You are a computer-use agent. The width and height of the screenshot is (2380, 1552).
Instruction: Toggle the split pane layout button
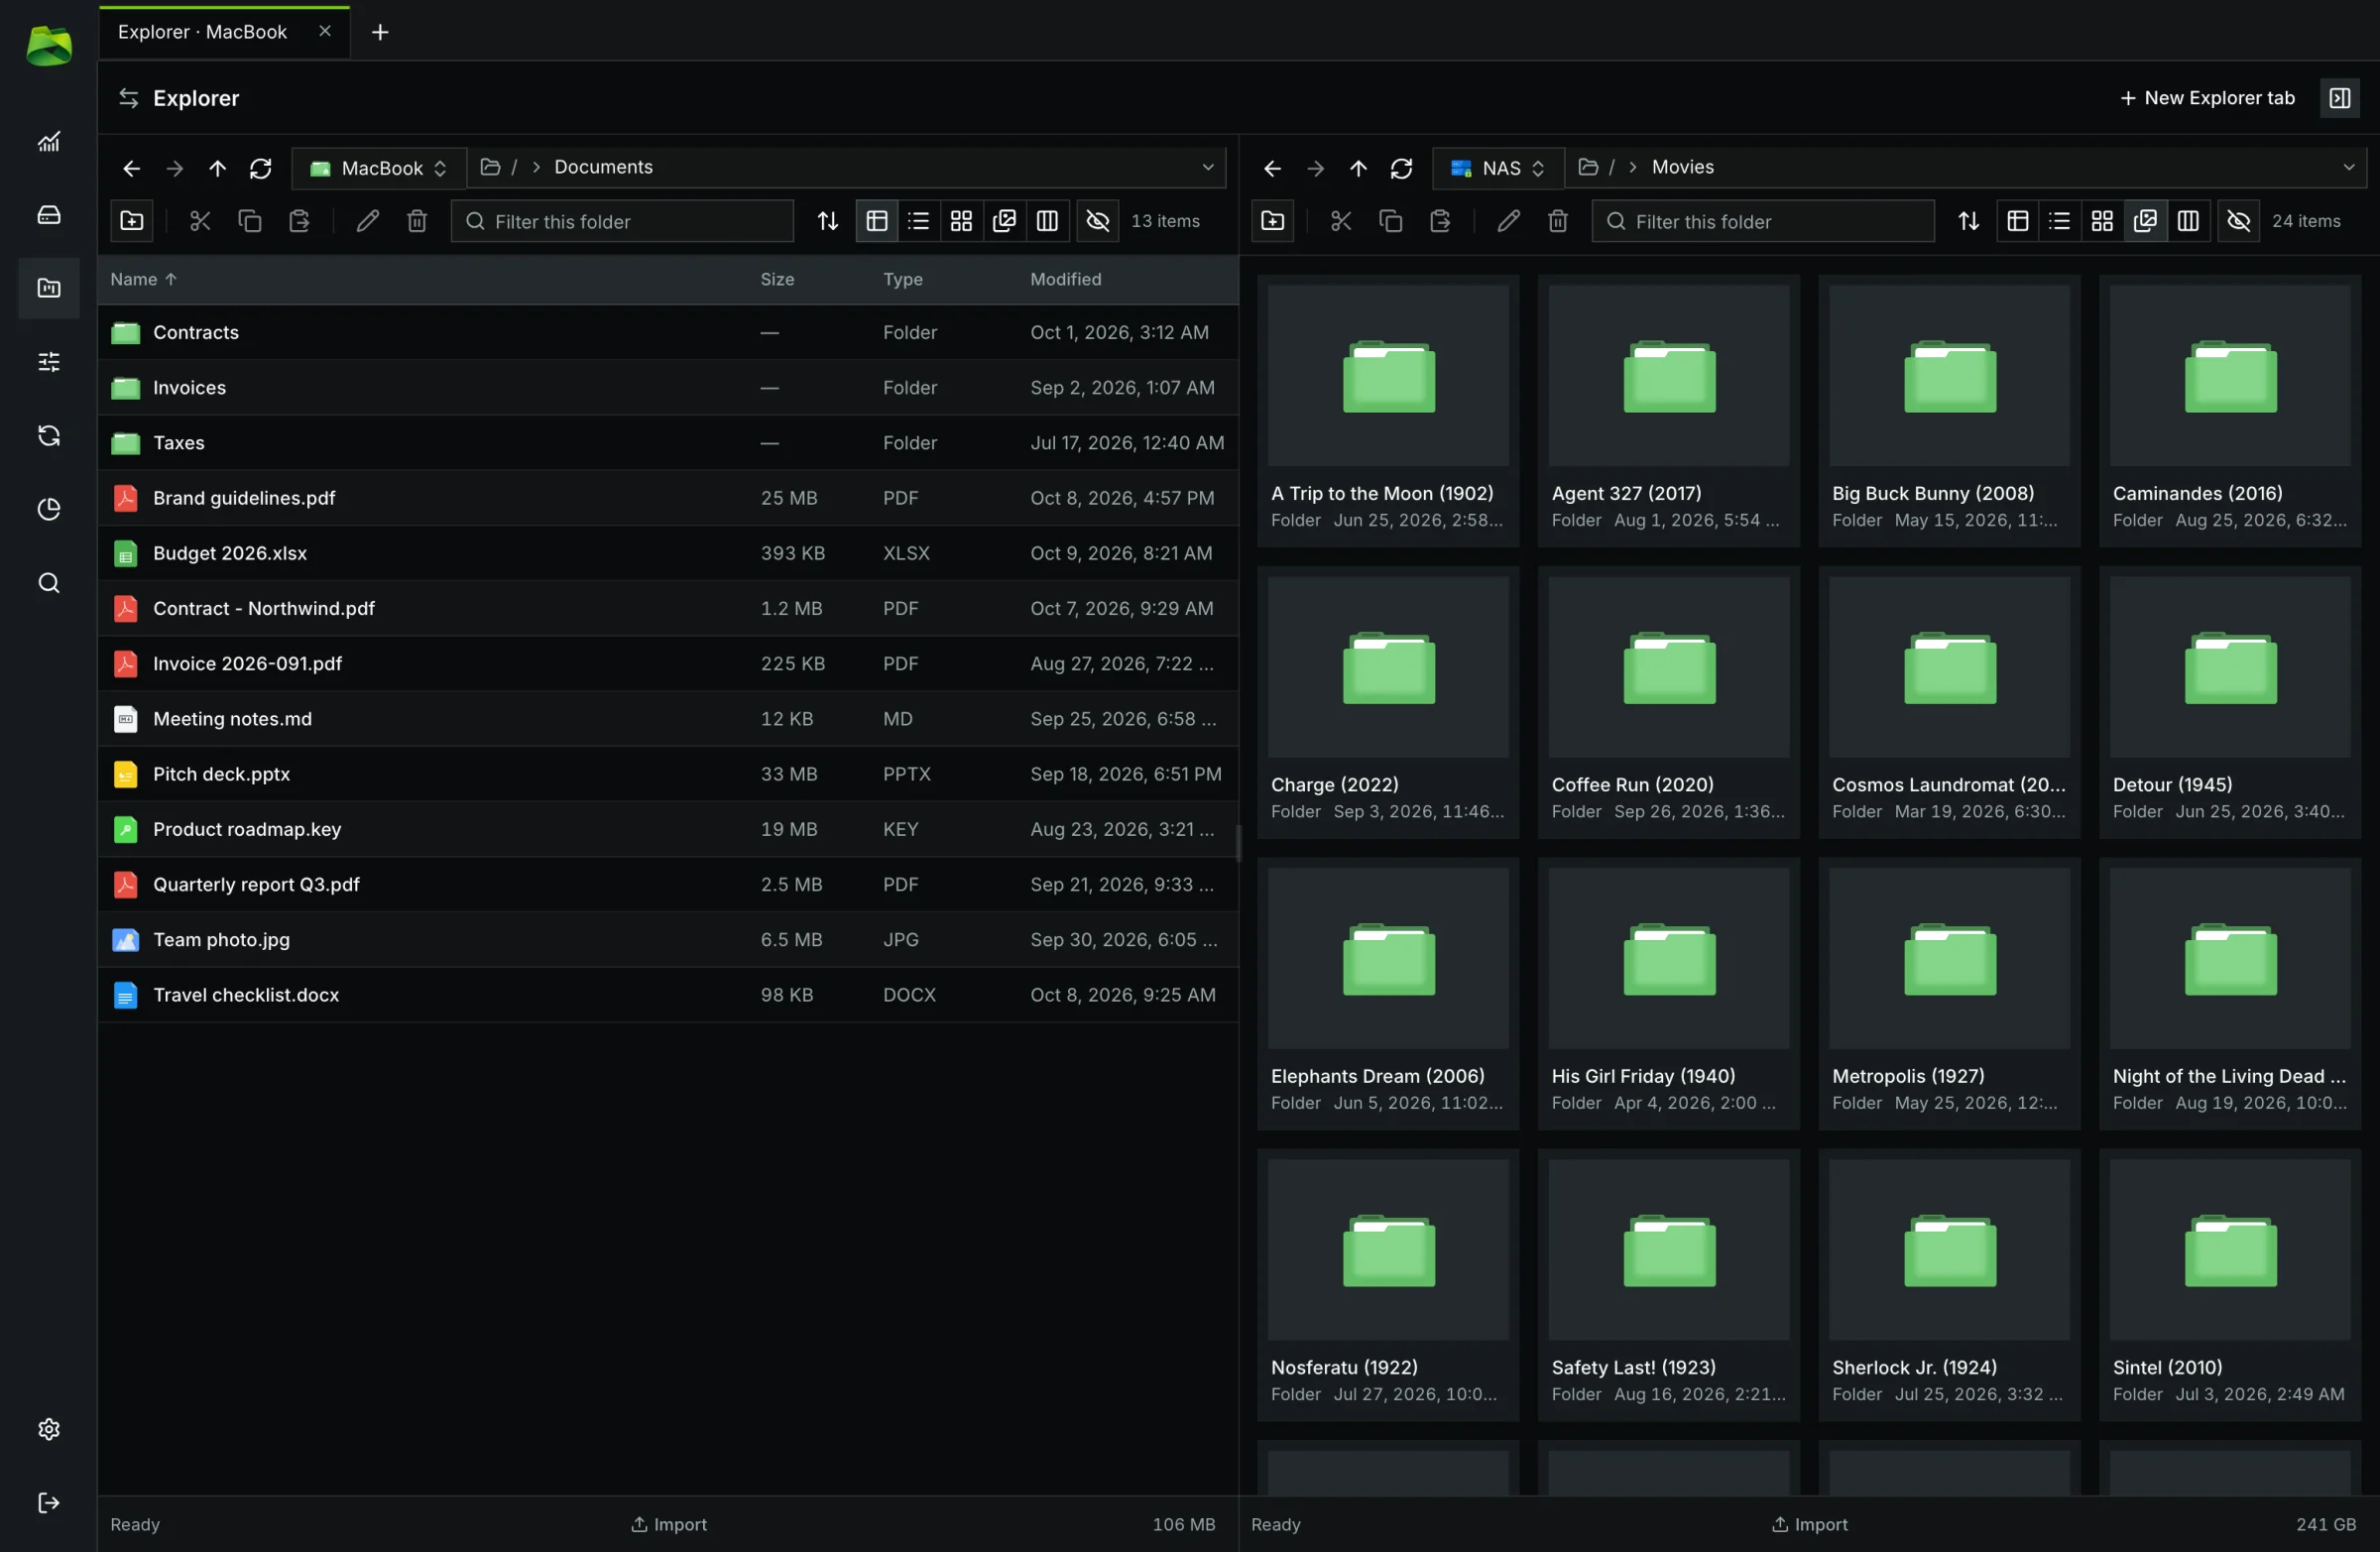[x=2339, y=98]
